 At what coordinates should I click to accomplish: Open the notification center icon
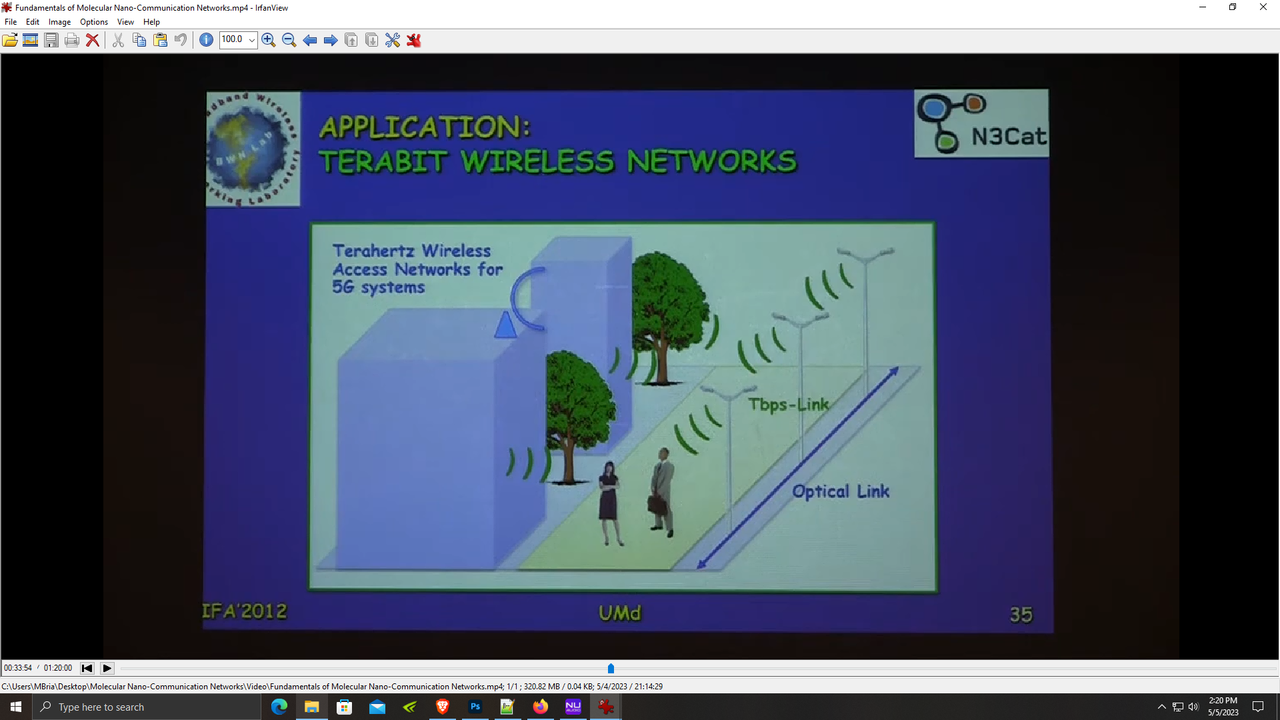1259,707
